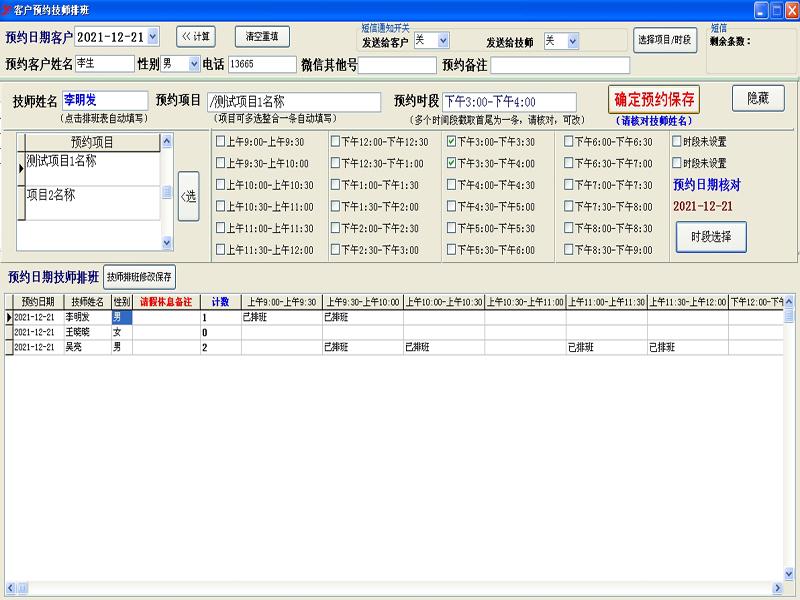The height and width of the screenshot is (600, 800).
Task: Expand the 性别 gender dropdown
Action: click(194, 64)
